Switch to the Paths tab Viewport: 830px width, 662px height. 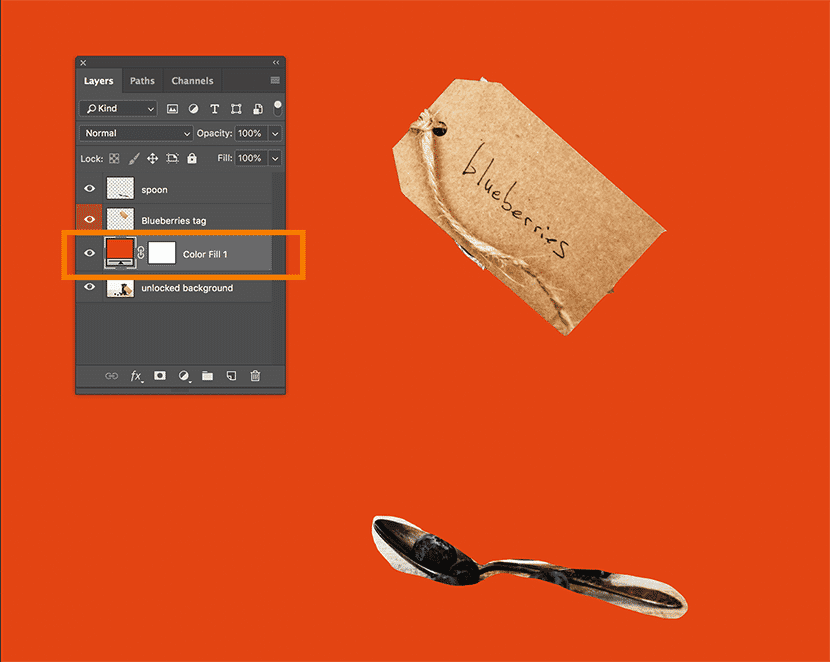point(142,81)
